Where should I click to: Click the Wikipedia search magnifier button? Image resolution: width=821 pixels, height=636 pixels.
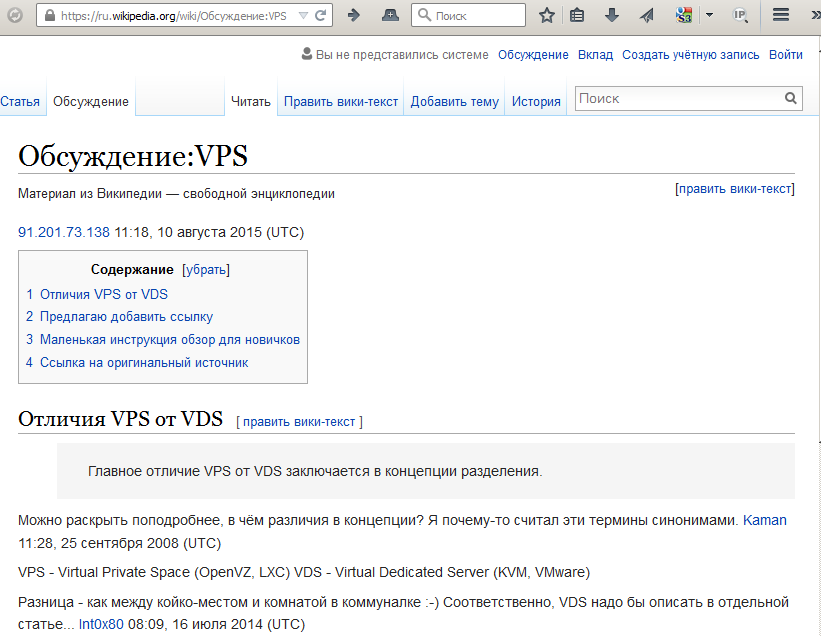coord(791,98)
